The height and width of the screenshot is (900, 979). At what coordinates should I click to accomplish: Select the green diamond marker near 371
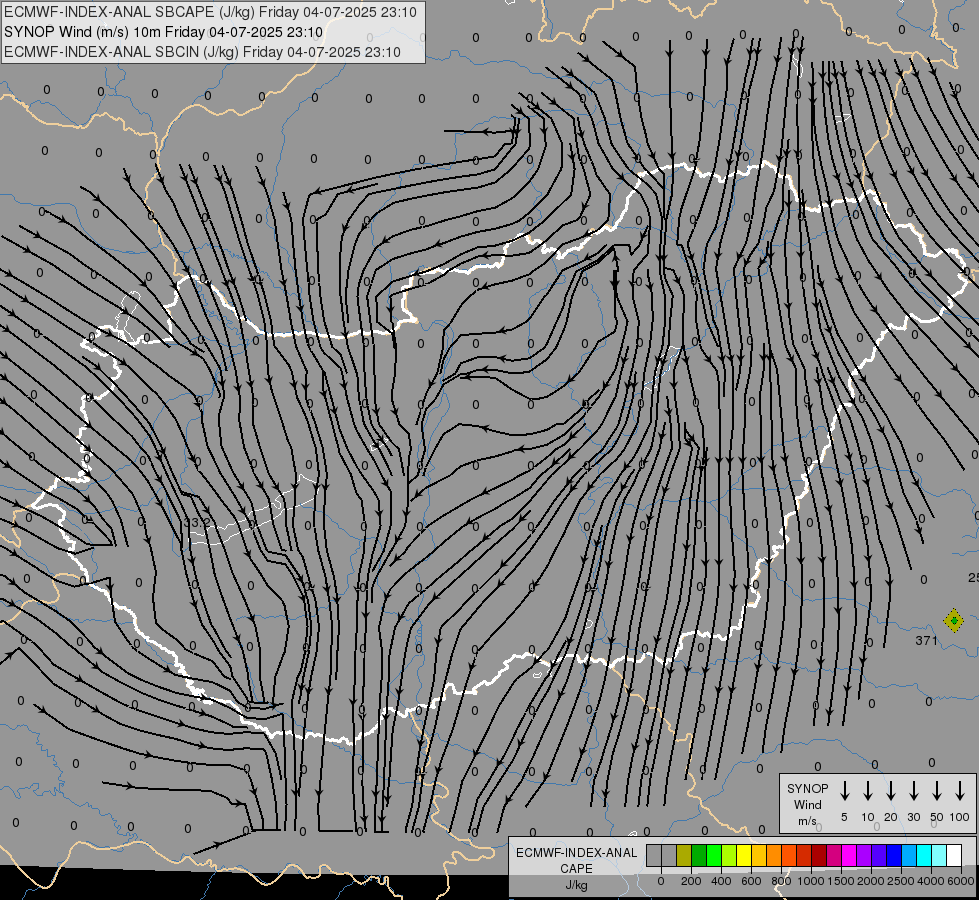(953, 621)
